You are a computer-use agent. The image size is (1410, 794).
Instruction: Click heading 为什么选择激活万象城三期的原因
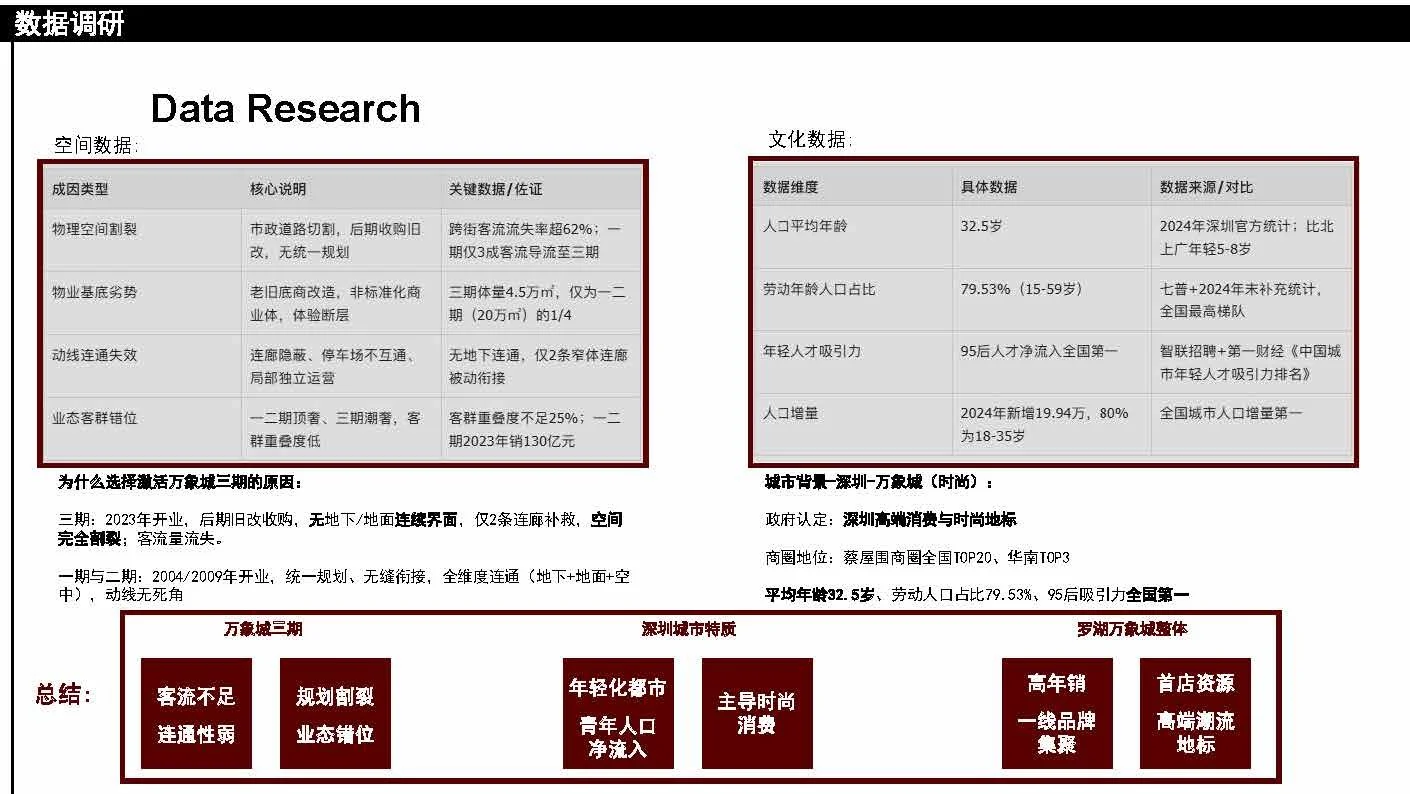180,482
